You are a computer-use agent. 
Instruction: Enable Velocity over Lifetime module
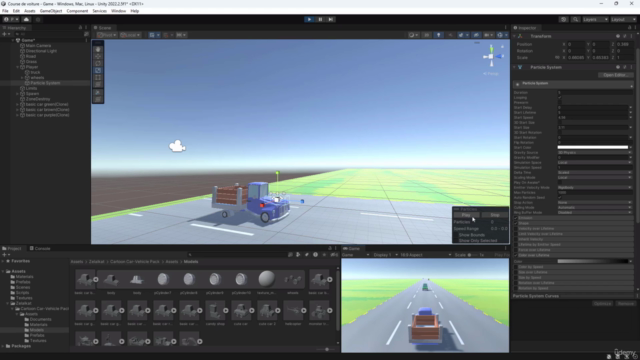516,229
